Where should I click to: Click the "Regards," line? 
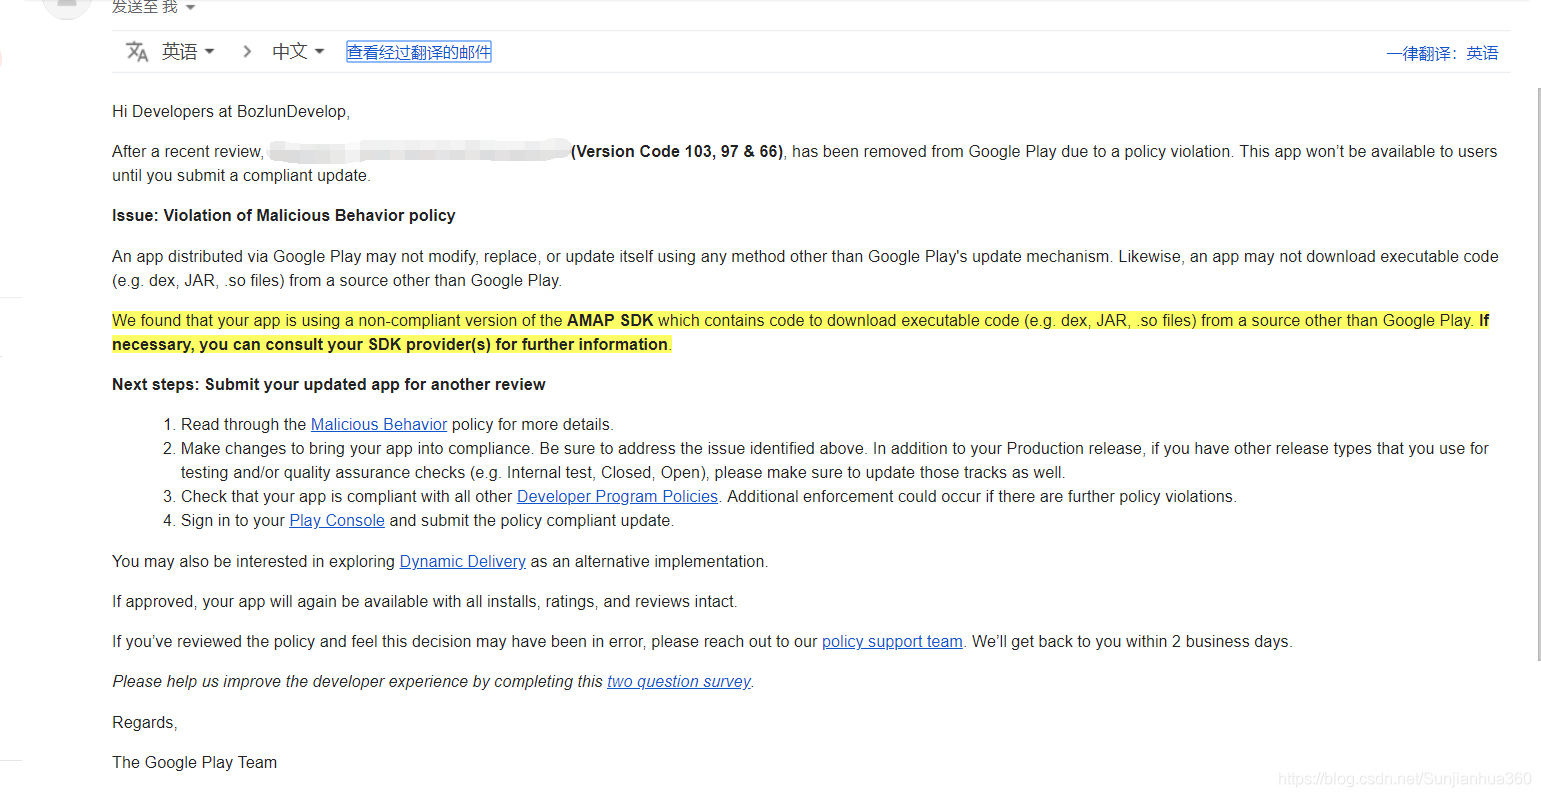pos(145,722)
